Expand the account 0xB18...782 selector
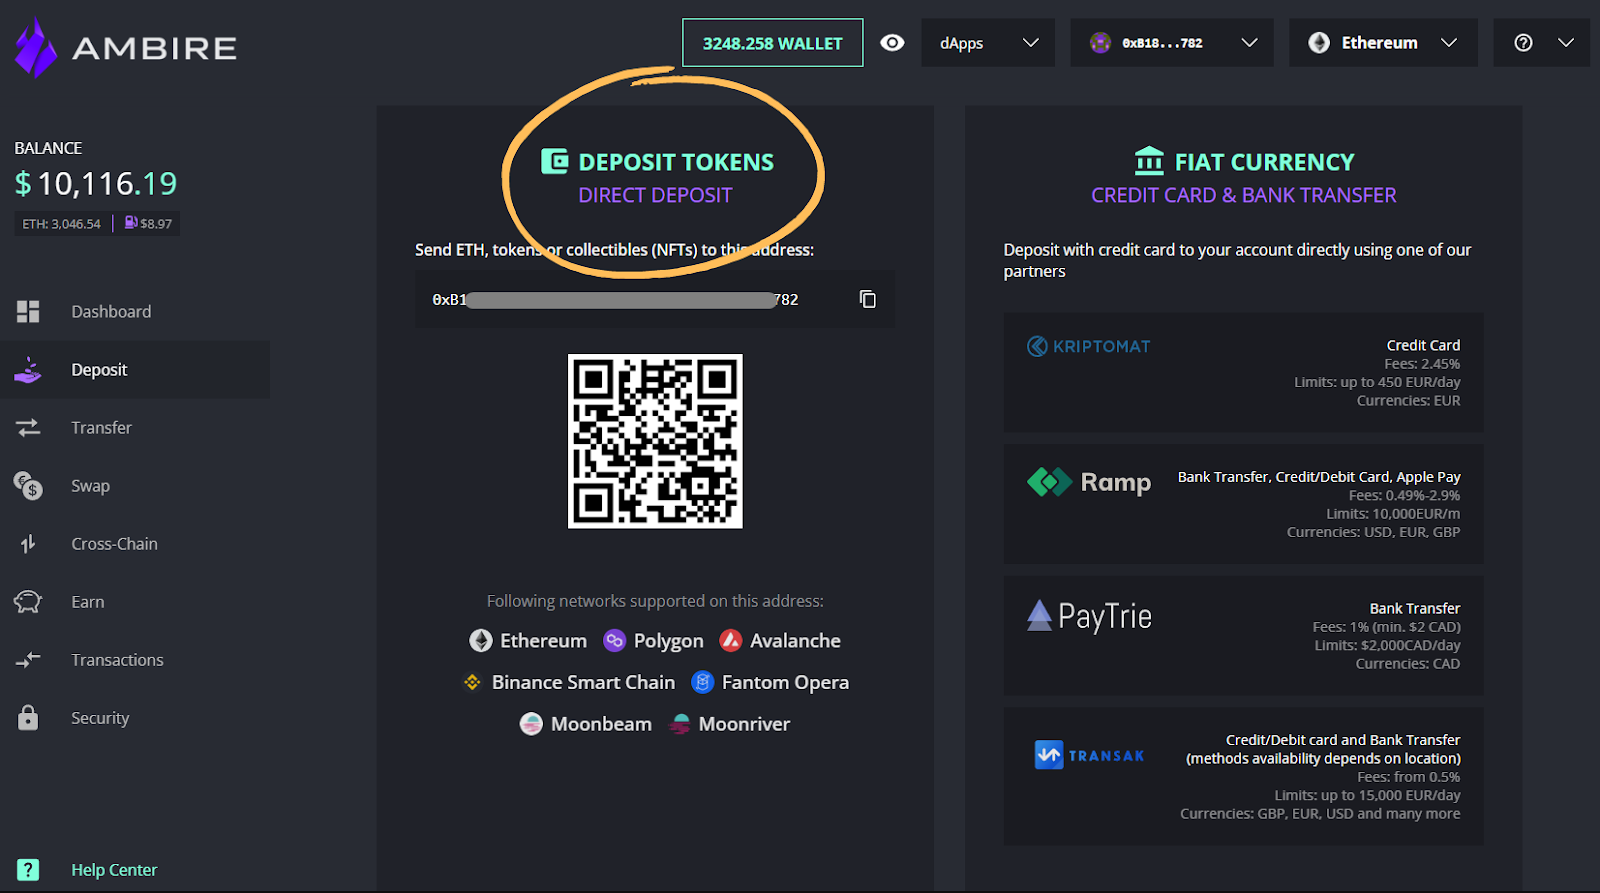The height and width of the screenshot is (893, 1600). point(1172,43)
